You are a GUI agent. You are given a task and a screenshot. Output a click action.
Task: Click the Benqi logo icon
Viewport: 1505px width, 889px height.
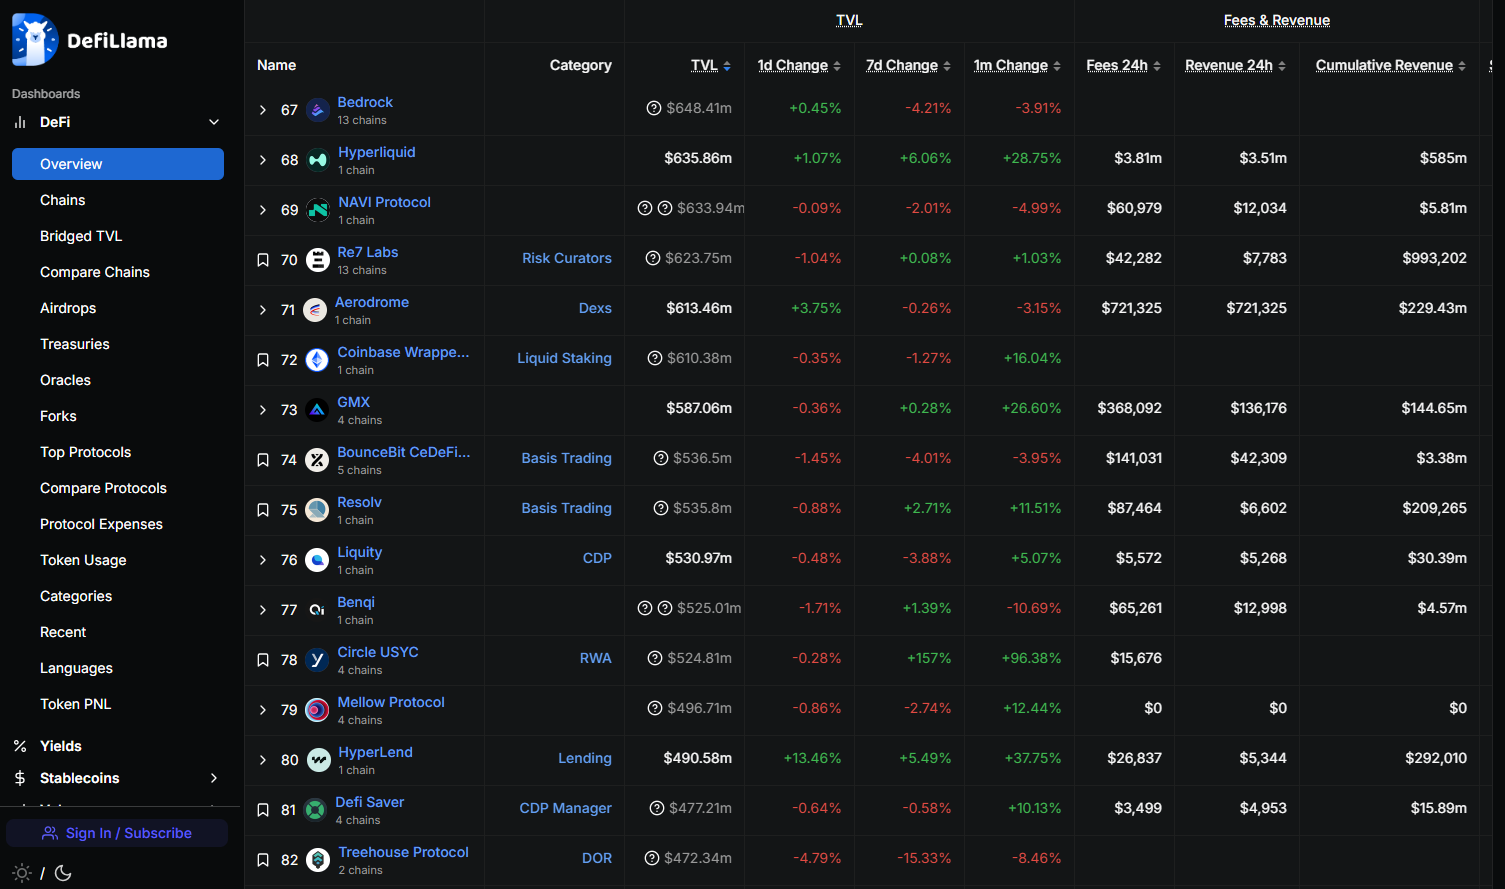pyautogui.click(x=317, y=610)
